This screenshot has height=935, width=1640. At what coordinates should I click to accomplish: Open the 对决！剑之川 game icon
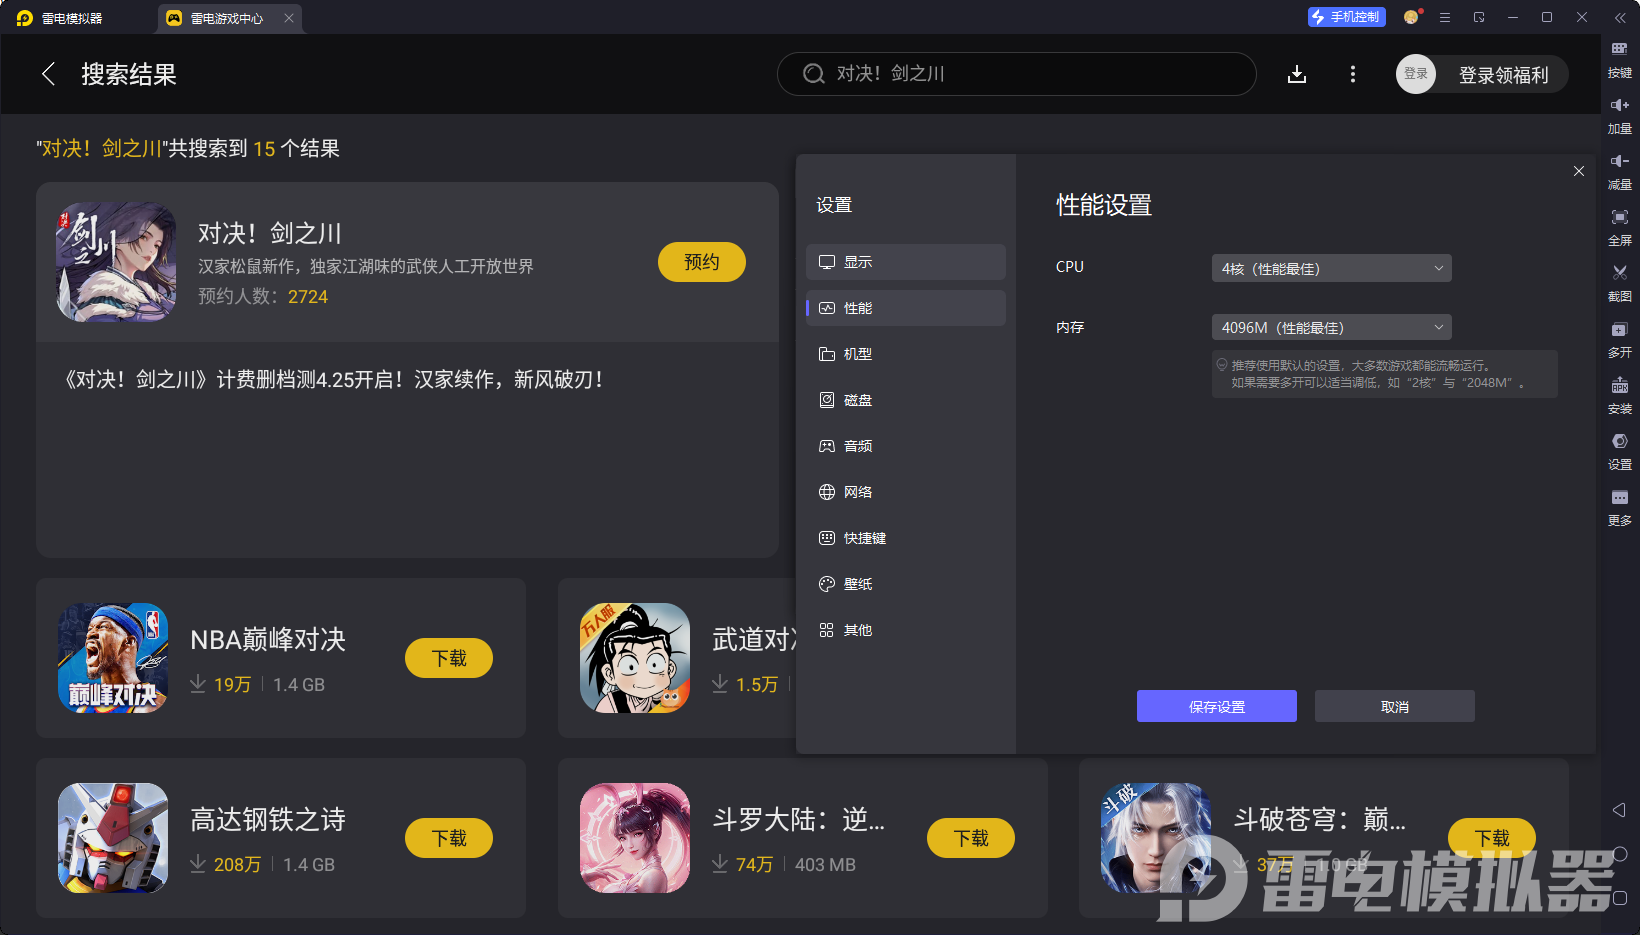point(116,262)
